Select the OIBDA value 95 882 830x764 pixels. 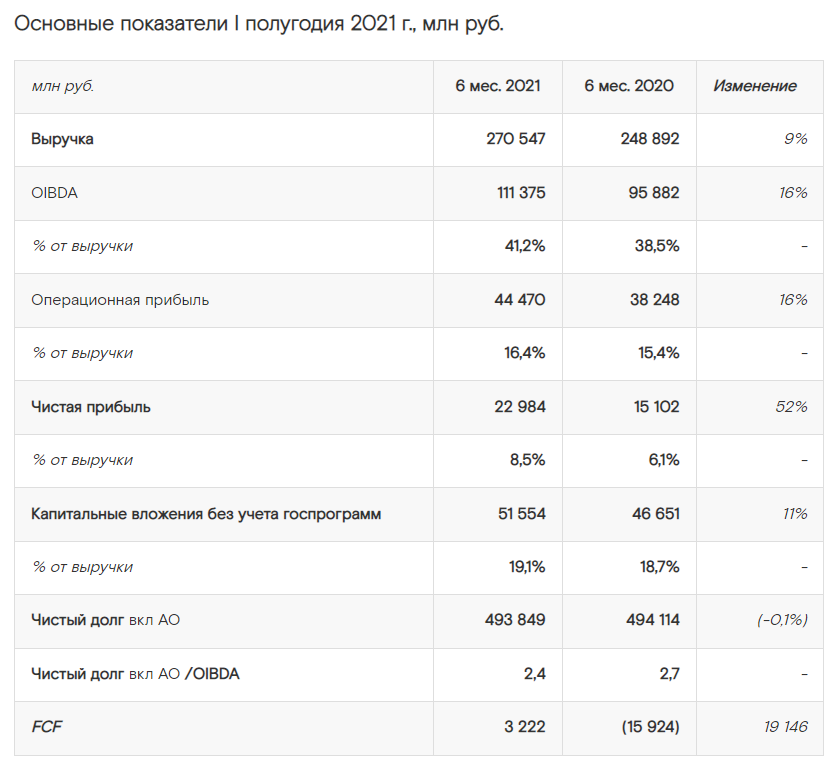[650, 193]
